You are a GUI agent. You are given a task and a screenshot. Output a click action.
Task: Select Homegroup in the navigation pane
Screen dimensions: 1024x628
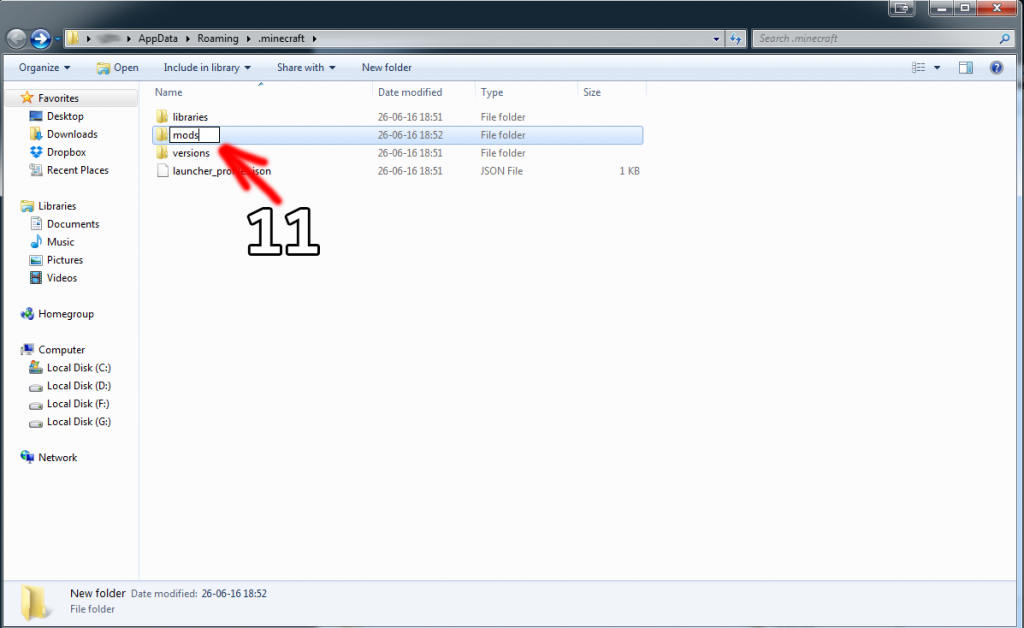[x=66, y=313]
